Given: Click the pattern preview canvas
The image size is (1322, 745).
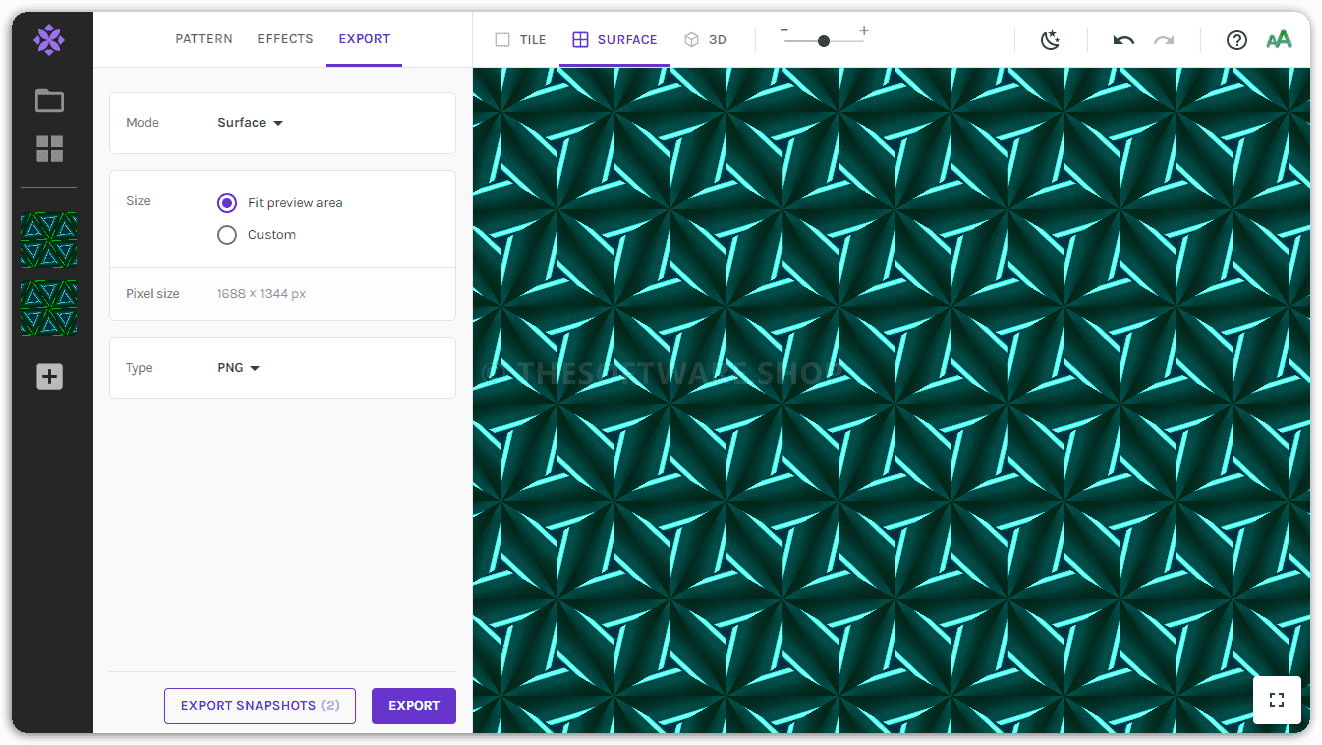Looking at the screenshot, I should [891, 400].
